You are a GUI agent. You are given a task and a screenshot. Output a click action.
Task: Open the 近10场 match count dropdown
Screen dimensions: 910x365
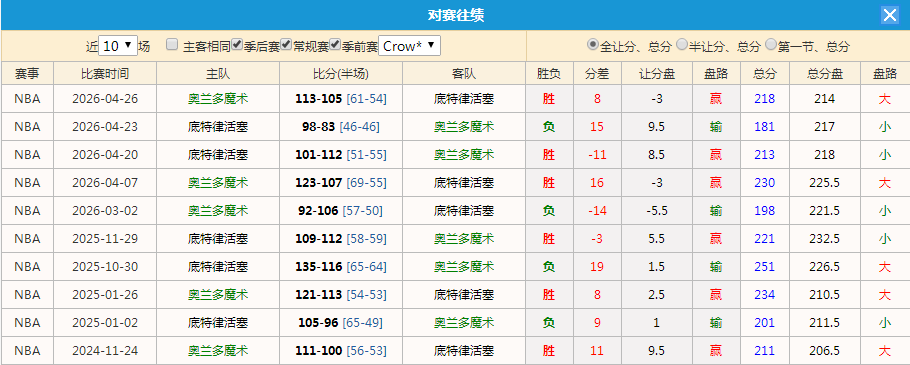click(x=118, y=46)
